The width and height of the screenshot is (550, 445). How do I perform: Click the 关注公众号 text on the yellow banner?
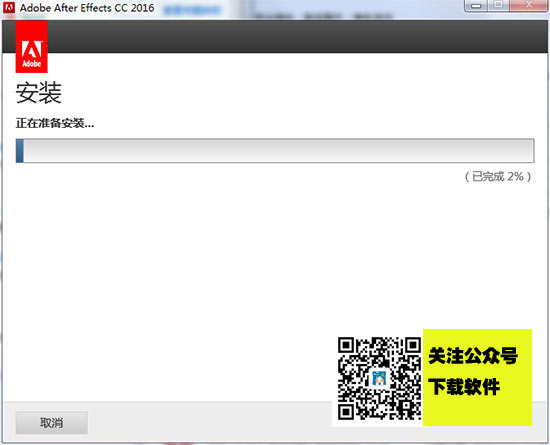point(473,356)
